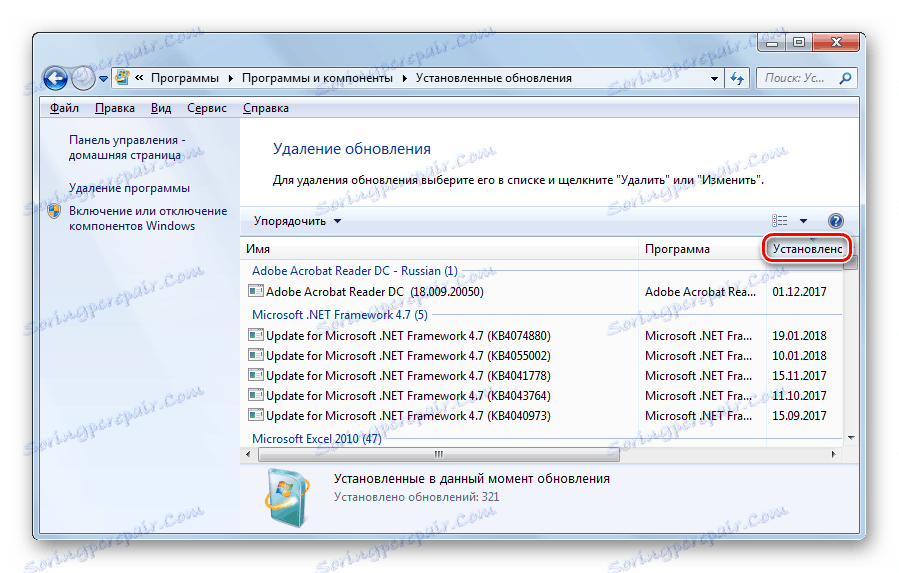Close the window with the red X
This screenshot has width=899, height=573.
tap(836, 42)
